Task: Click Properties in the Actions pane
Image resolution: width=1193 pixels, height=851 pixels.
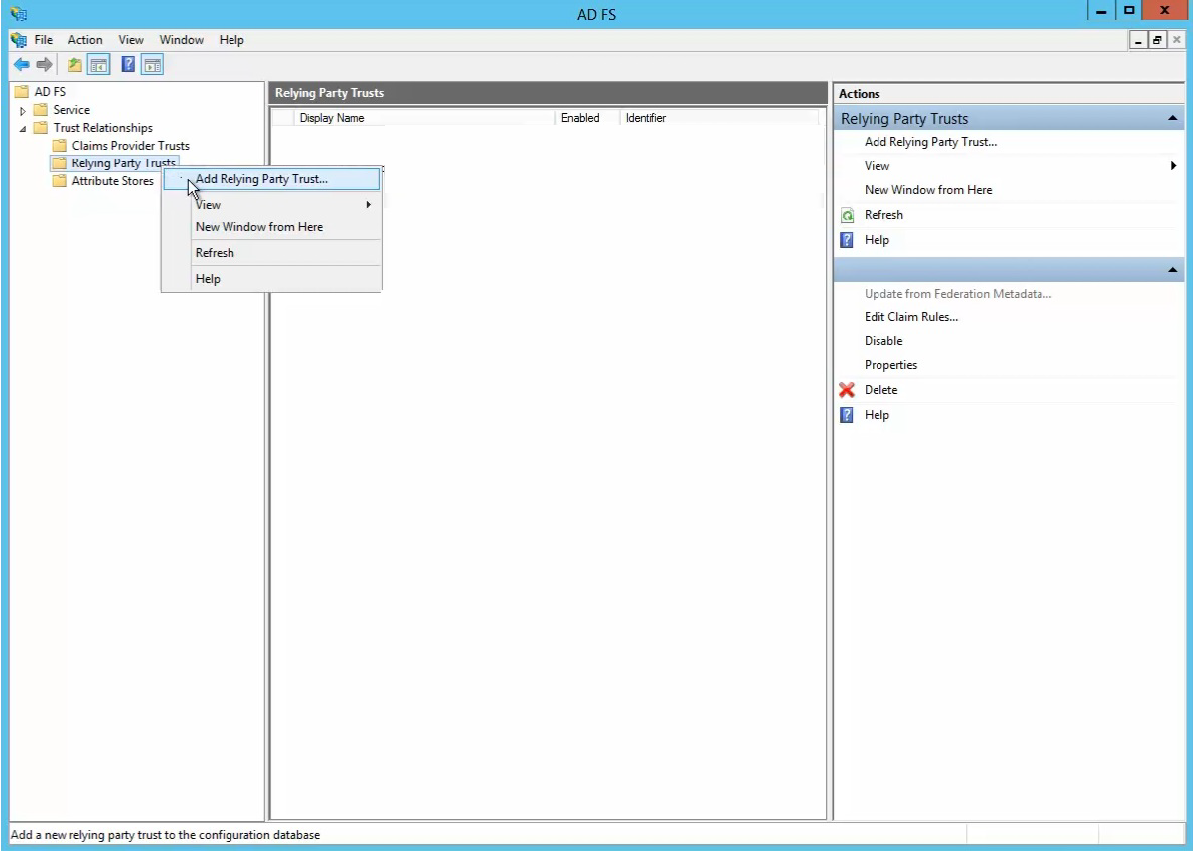Action: click(x=890, y=365)
